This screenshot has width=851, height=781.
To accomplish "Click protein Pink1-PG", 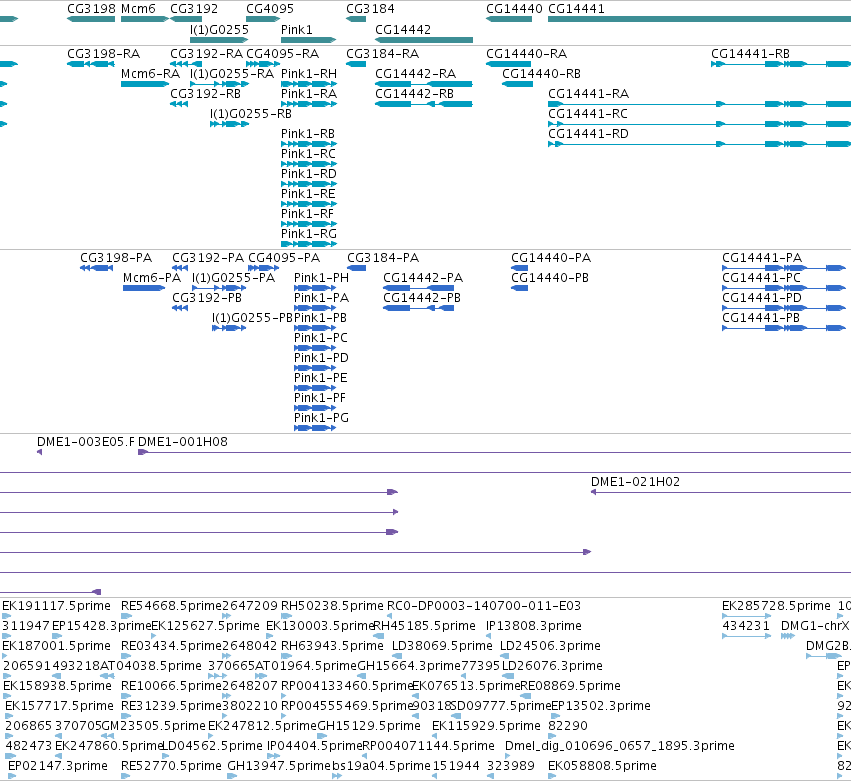I will click(321, 418).
